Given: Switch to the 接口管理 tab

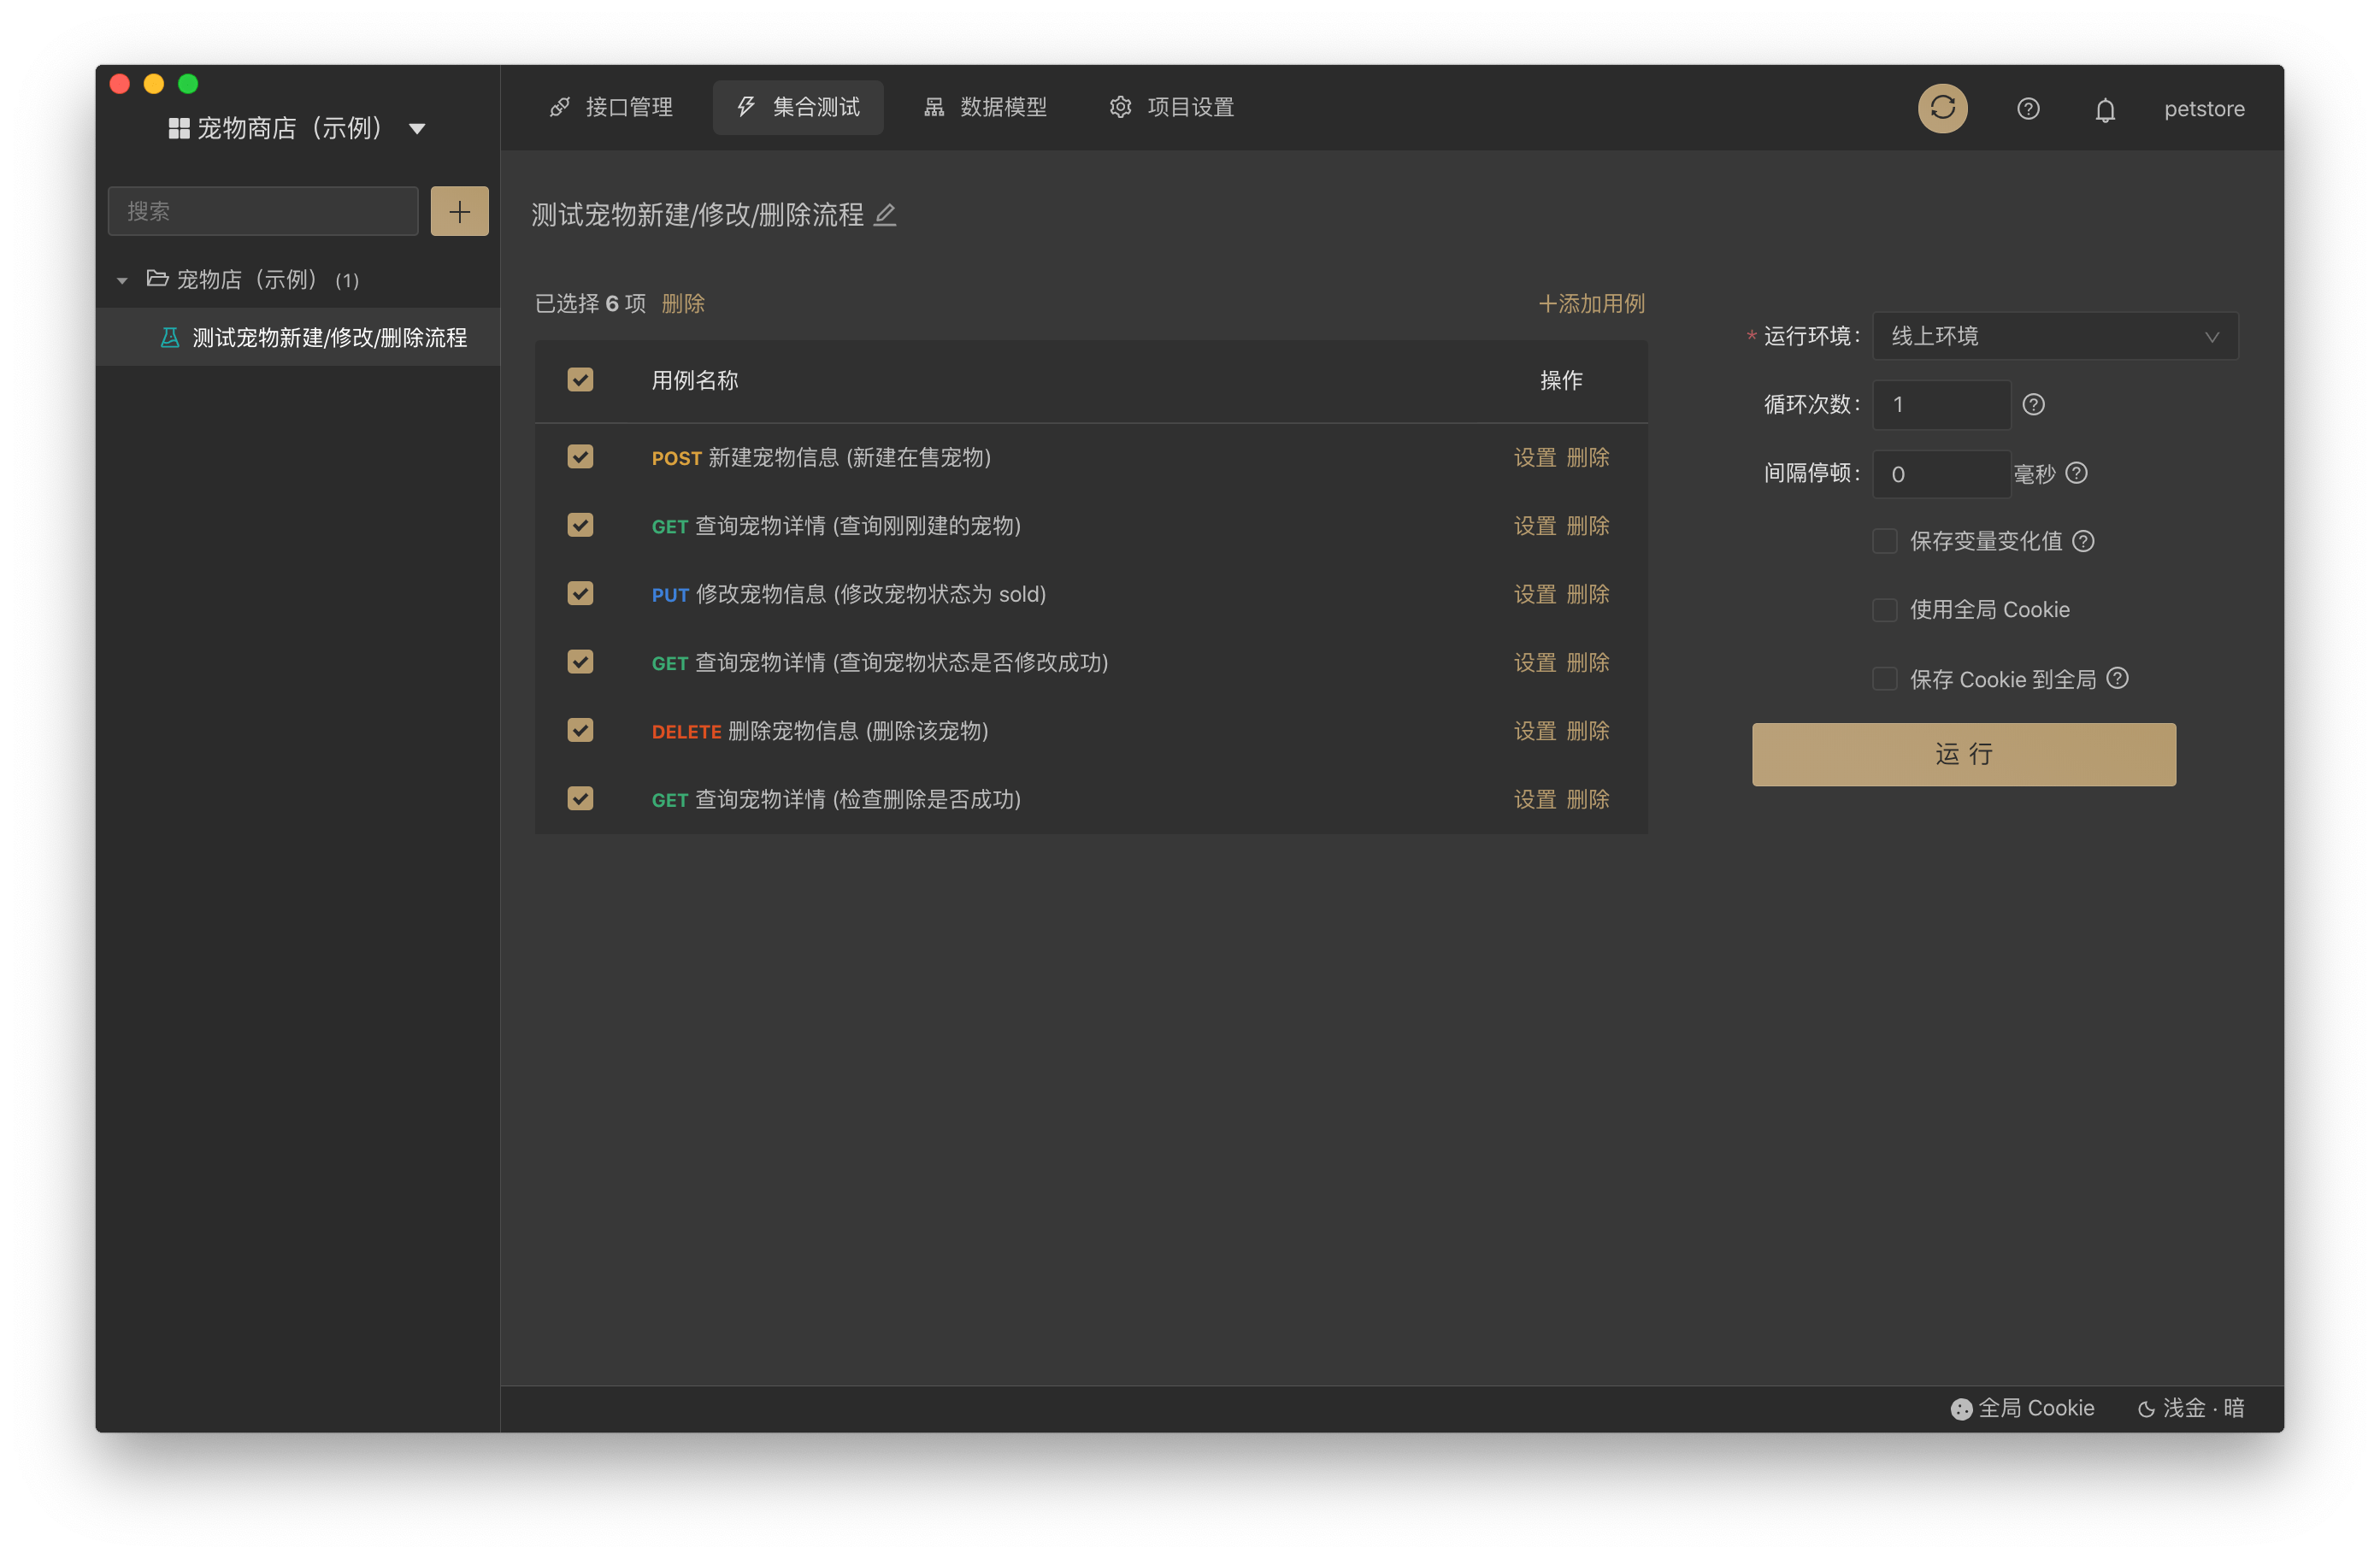Looking at the screenshot, I should 611,107.
